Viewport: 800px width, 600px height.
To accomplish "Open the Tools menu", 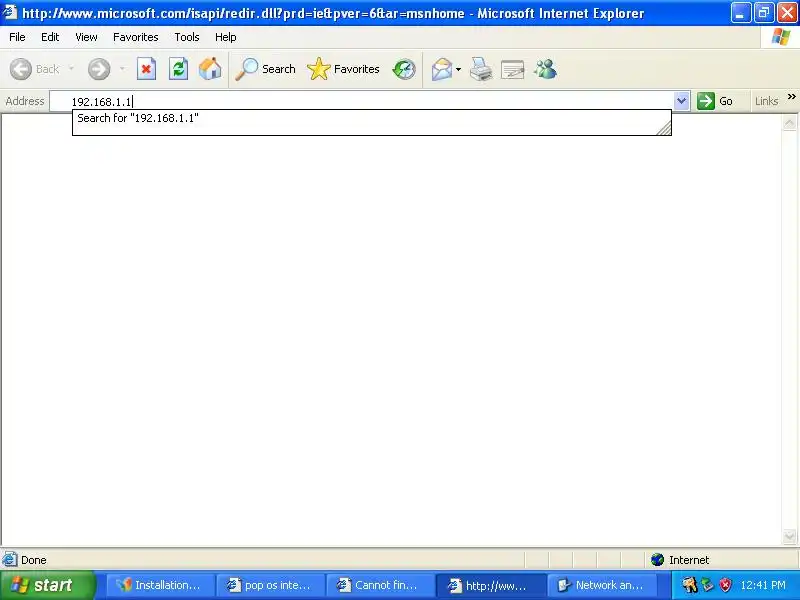I will [x=187, y=37].
